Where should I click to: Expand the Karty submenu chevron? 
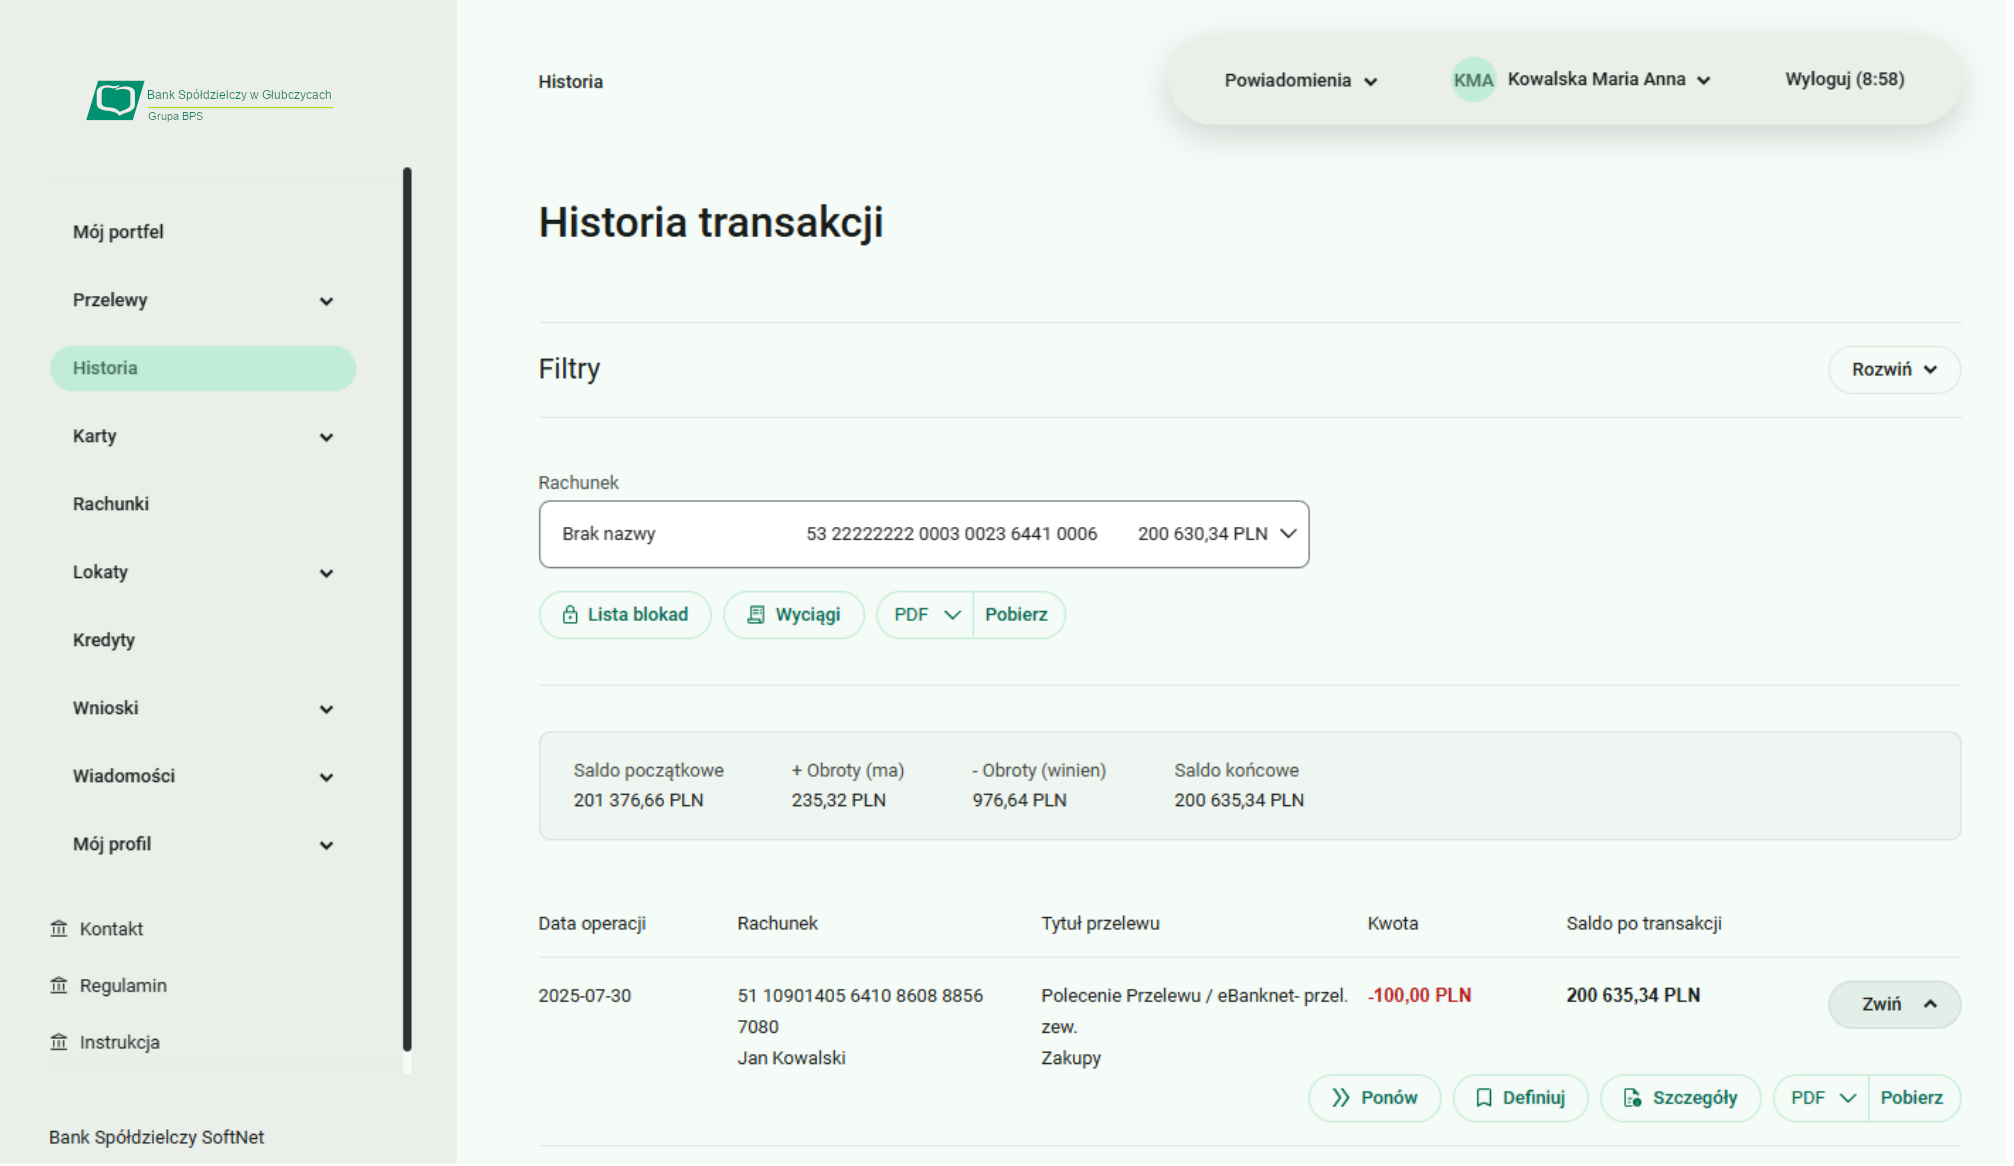[326, 437]
